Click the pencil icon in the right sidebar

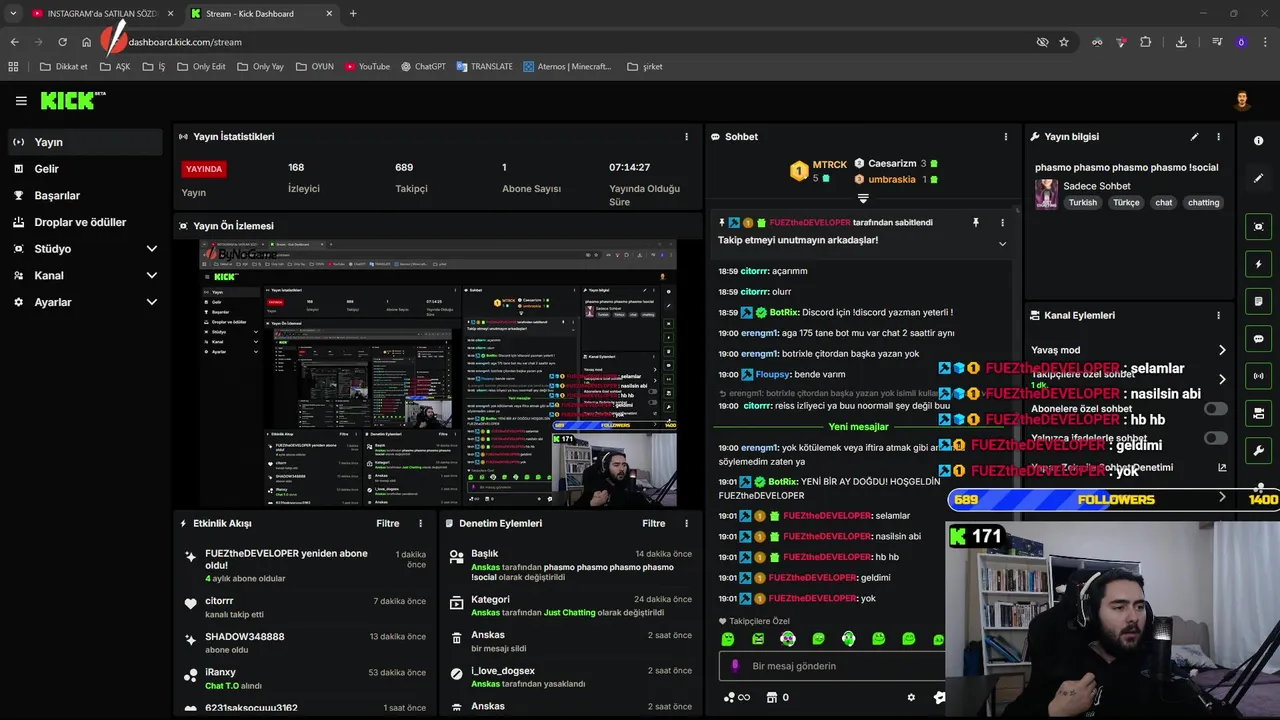[1258, 178]
